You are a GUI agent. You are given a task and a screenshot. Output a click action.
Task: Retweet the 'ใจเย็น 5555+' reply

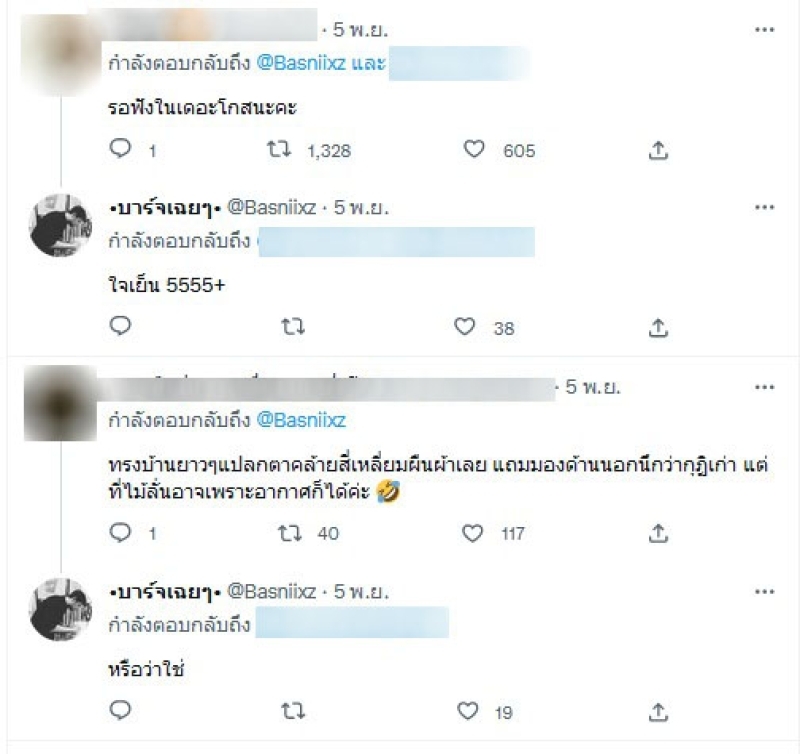[293, 326]
